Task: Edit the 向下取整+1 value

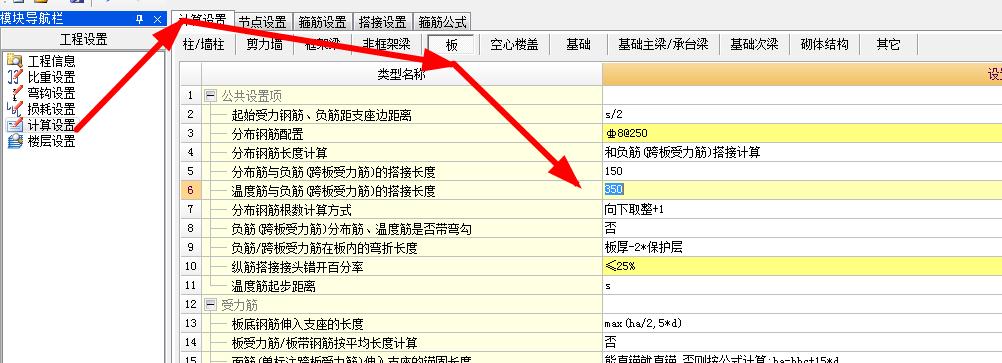Action: tap(802, 210)
